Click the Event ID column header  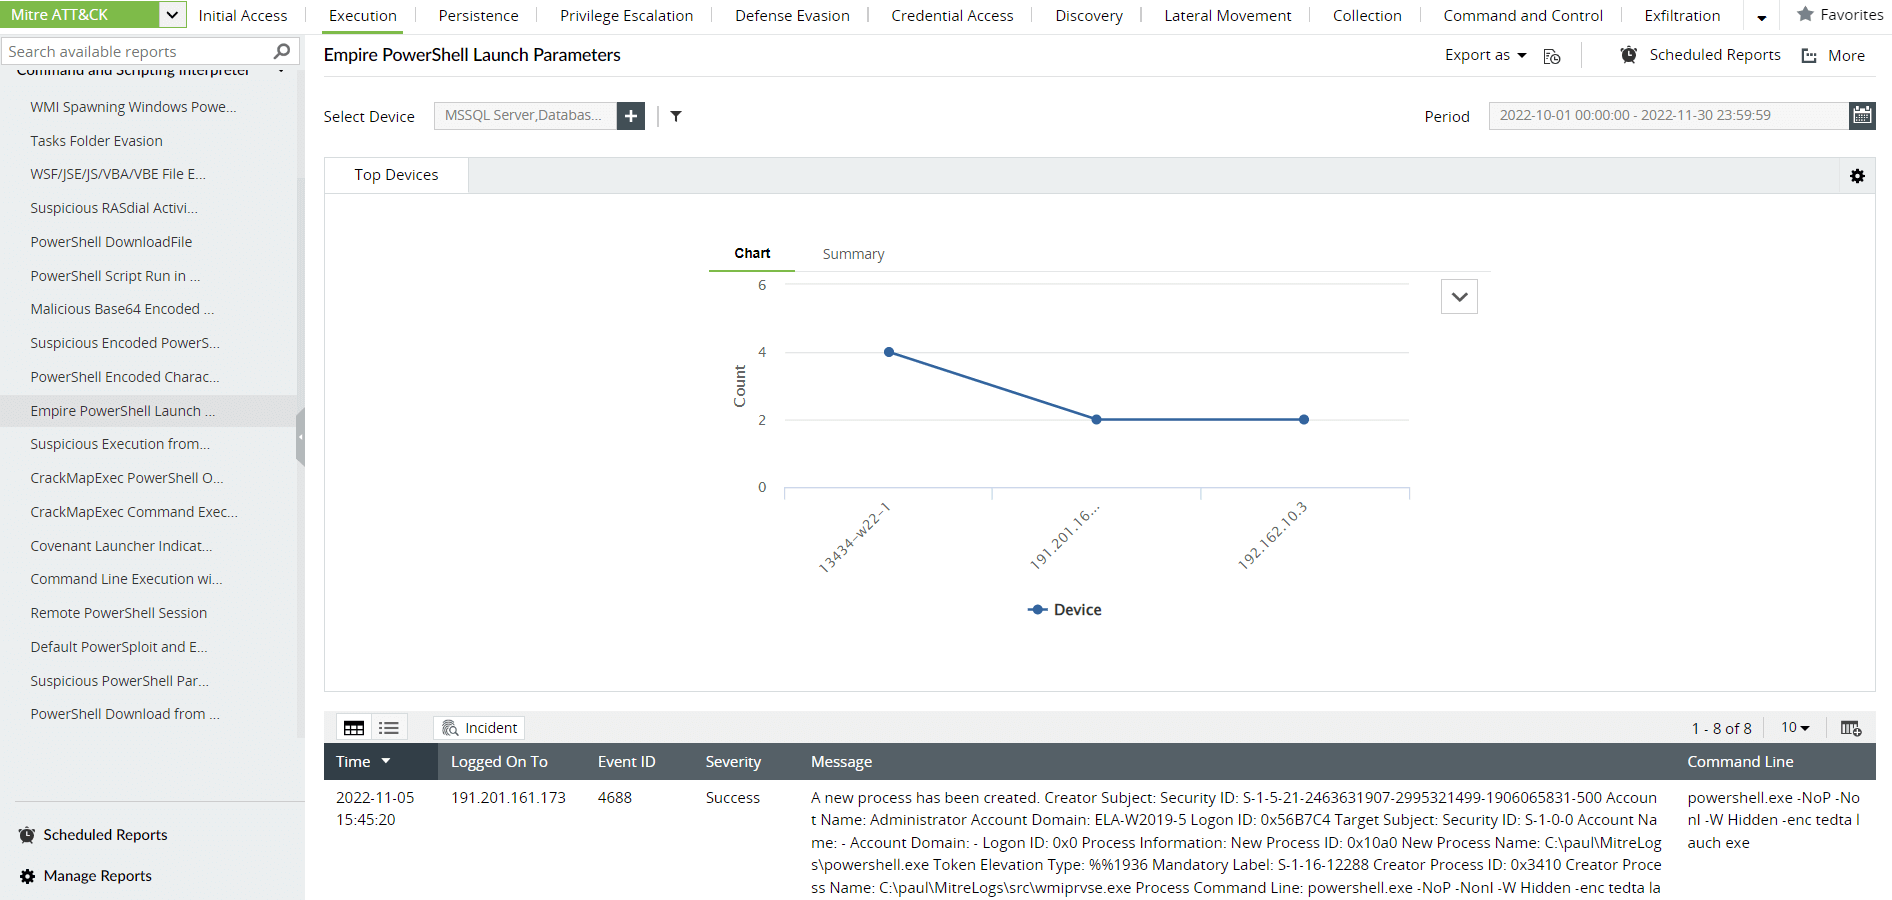[627, 762]
